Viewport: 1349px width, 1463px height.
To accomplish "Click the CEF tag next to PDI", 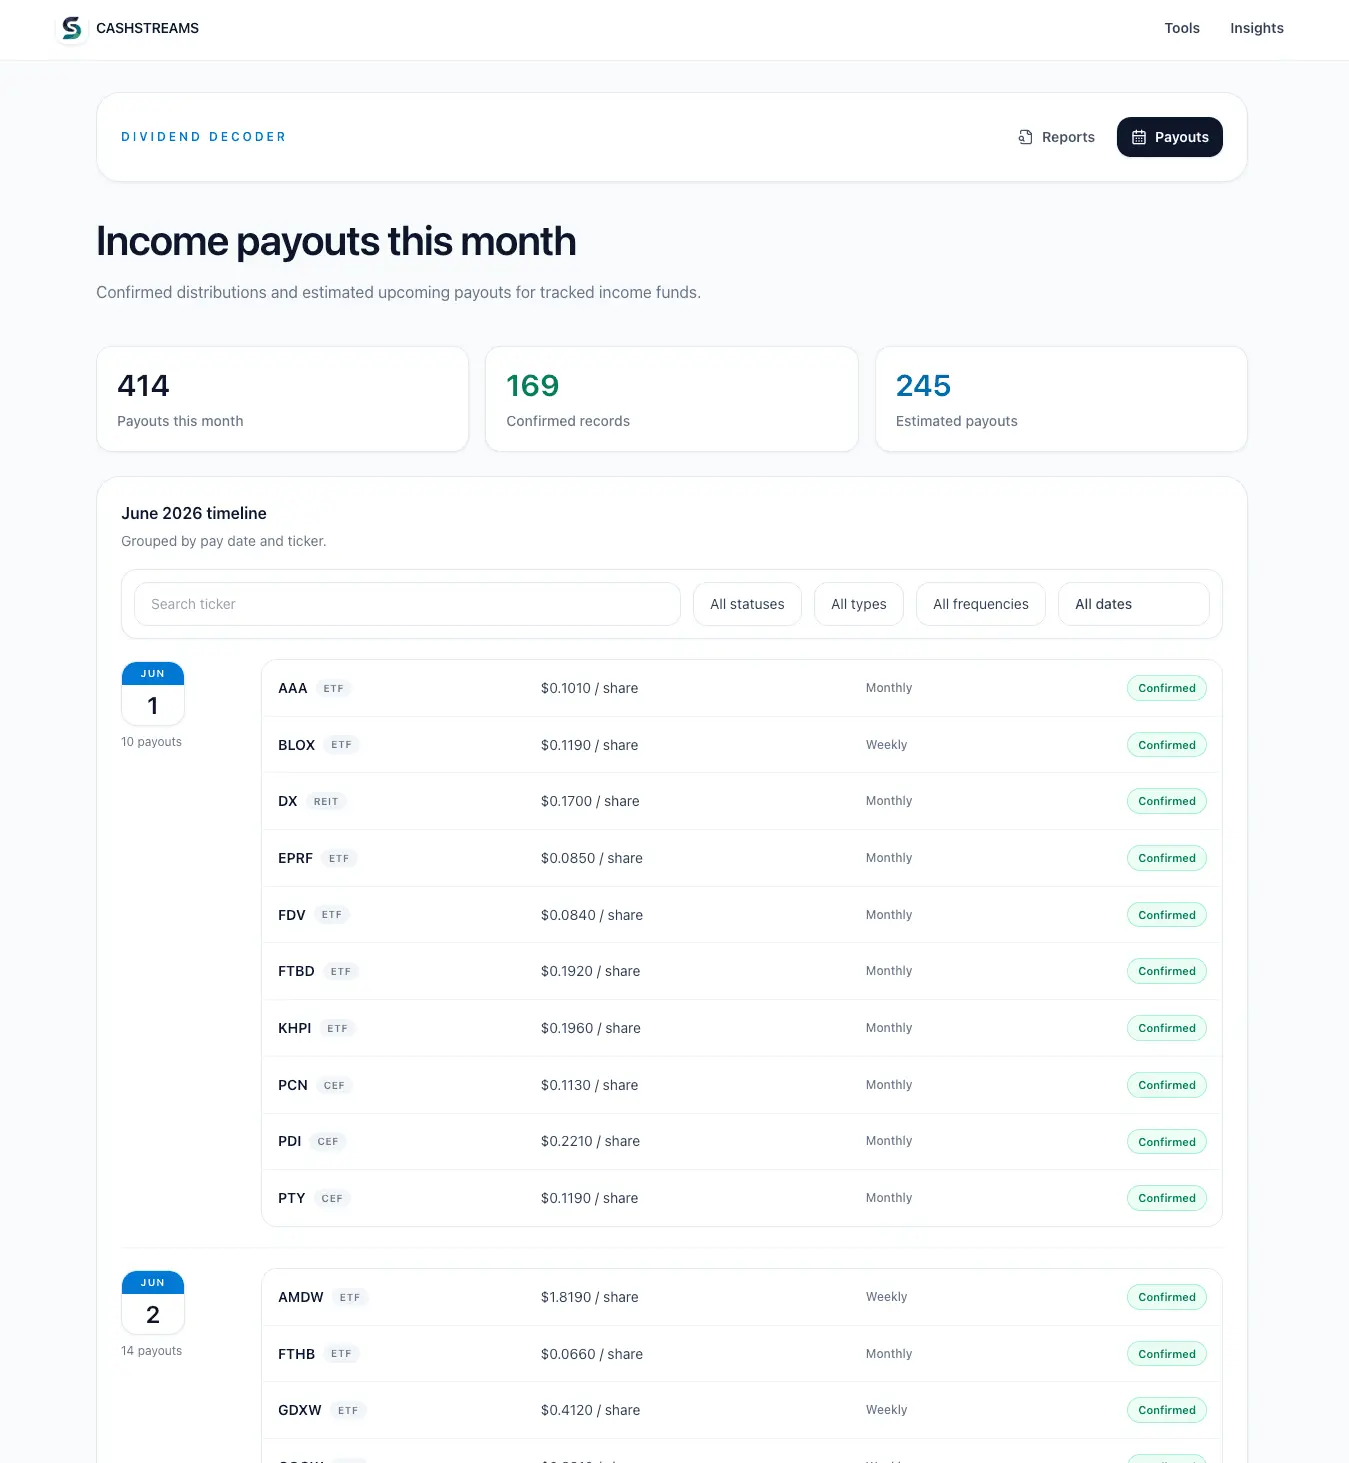I will pos(328,1142).
